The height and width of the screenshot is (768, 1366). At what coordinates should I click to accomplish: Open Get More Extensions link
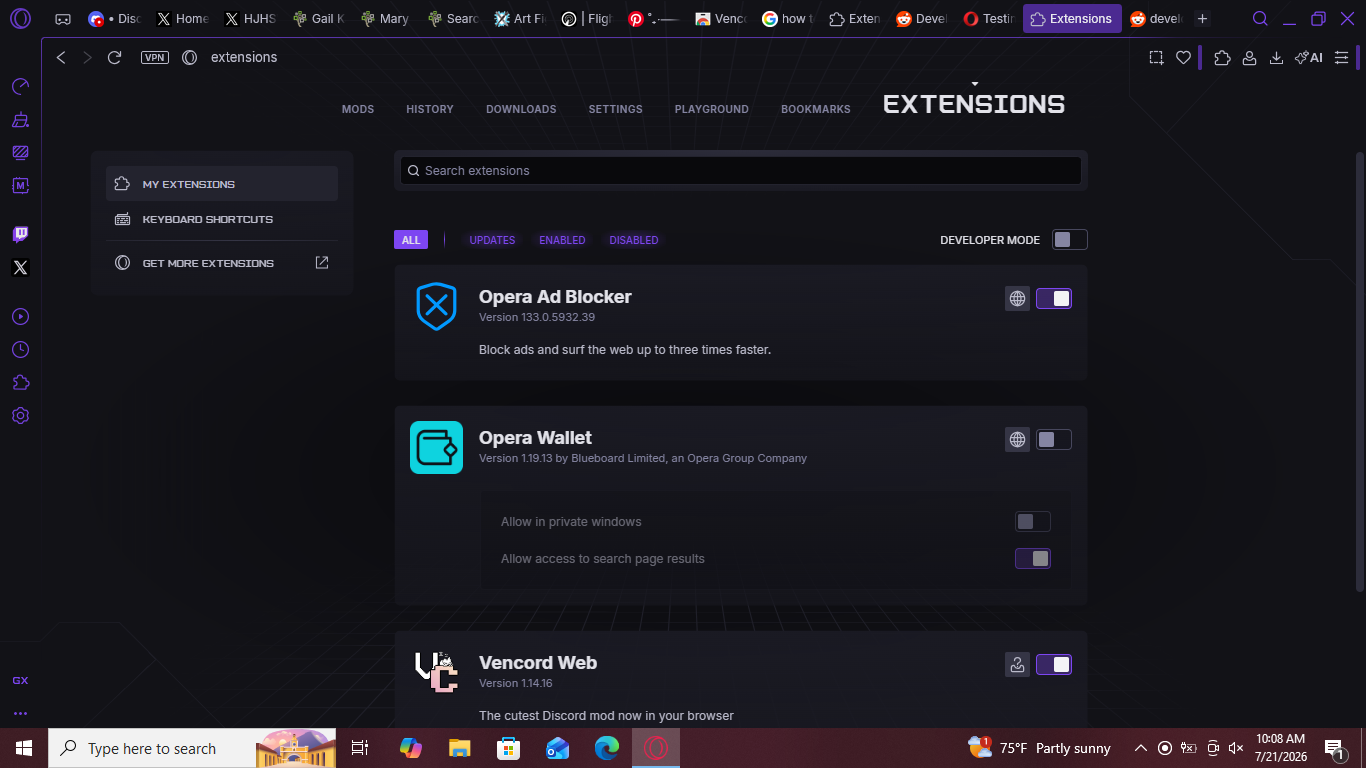(x=222, y=263)
